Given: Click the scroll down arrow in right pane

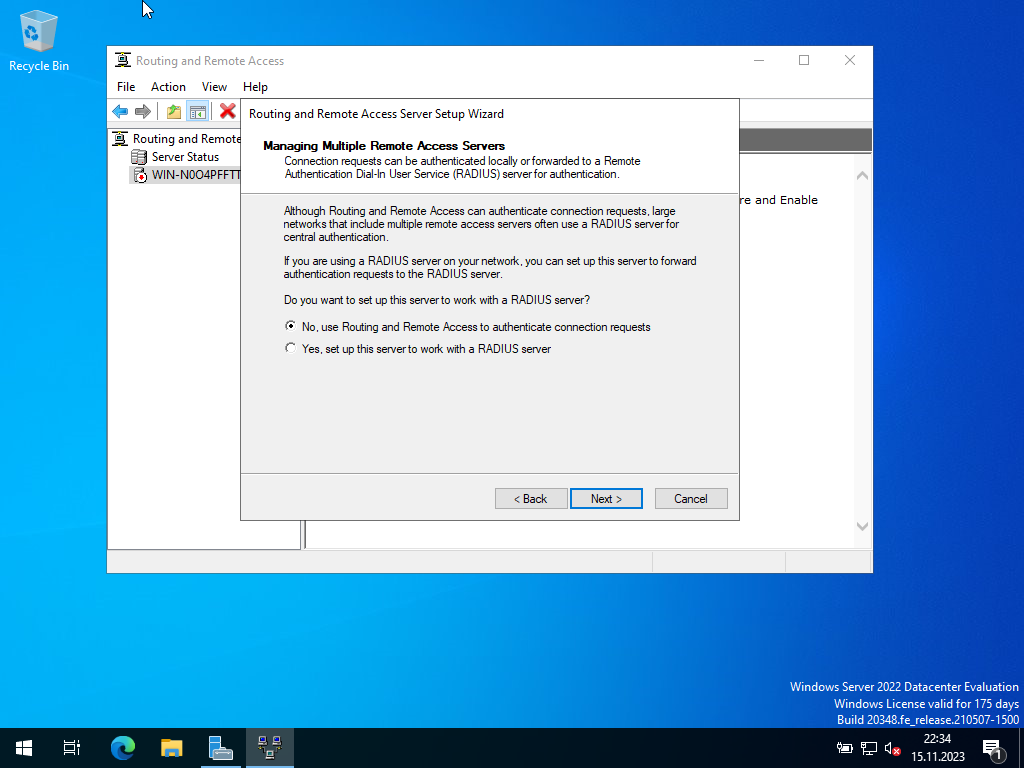Looking at the screenshot, I should [x=862, y=526].
